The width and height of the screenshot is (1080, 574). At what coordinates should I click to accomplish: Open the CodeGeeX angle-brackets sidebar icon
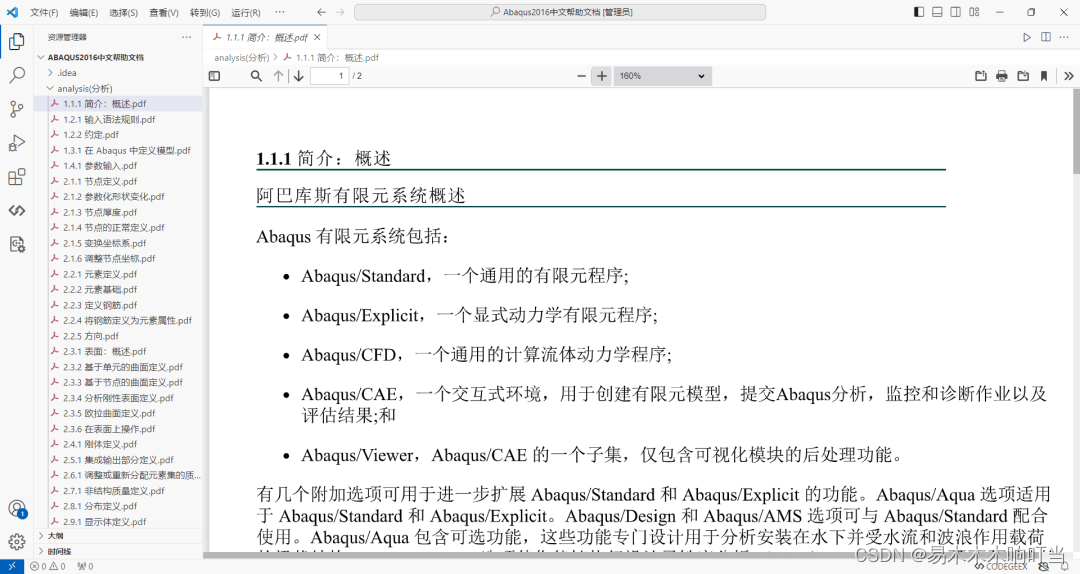(x=17, y=210)
